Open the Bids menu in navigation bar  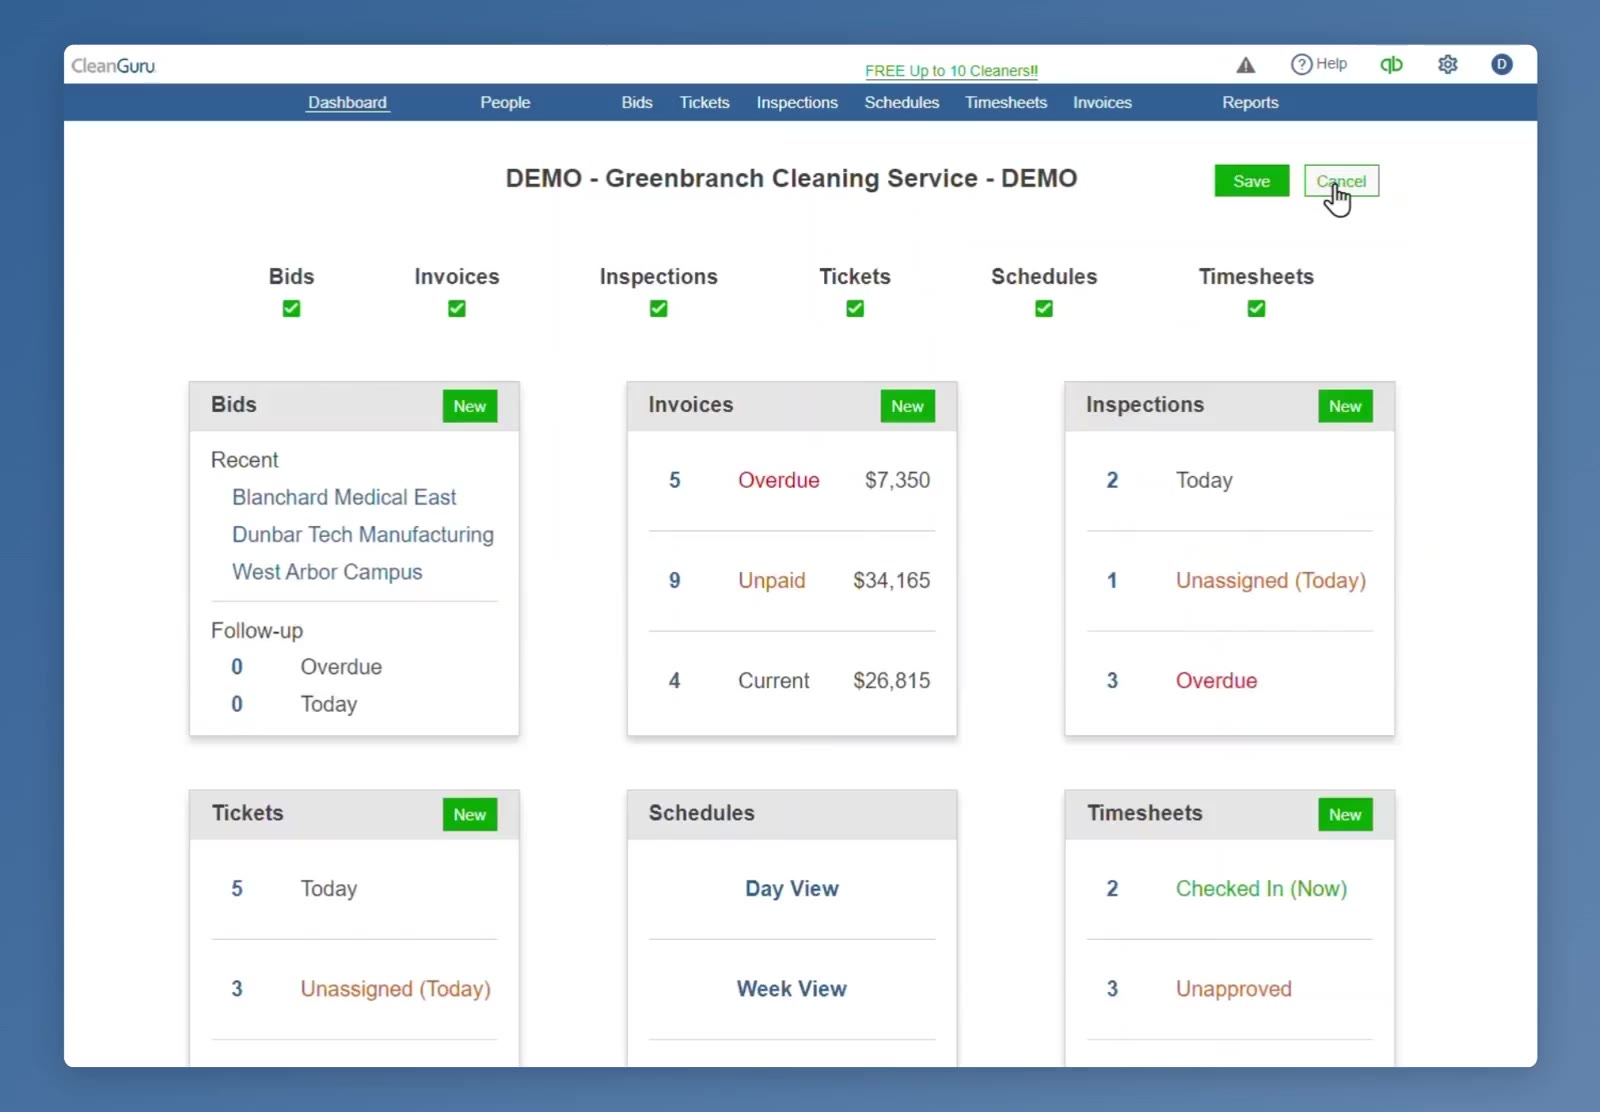pos(637,102)
